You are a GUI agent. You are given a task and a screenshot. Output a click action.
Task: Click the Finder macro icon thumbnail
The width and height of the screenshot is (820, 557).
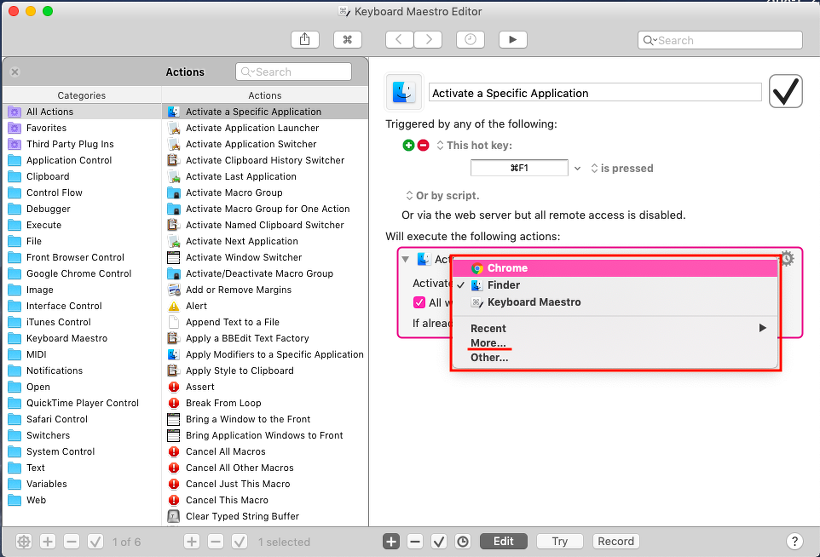(404, 92)
